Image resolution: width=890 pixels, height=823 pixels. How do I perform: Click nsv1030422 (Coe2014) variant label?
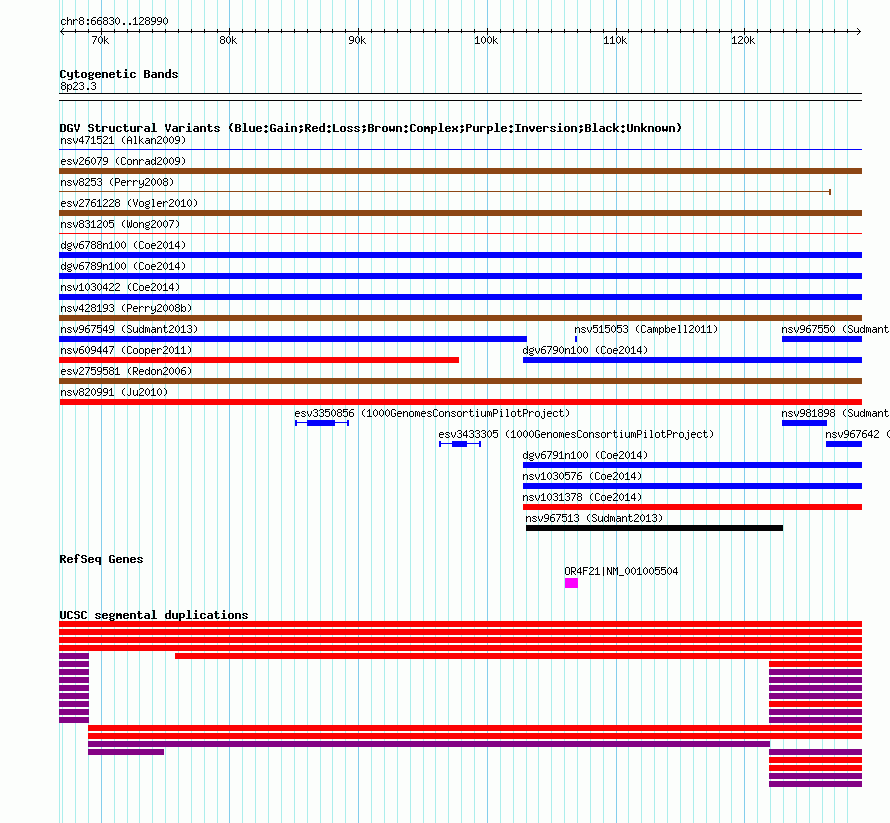(120, 287)
